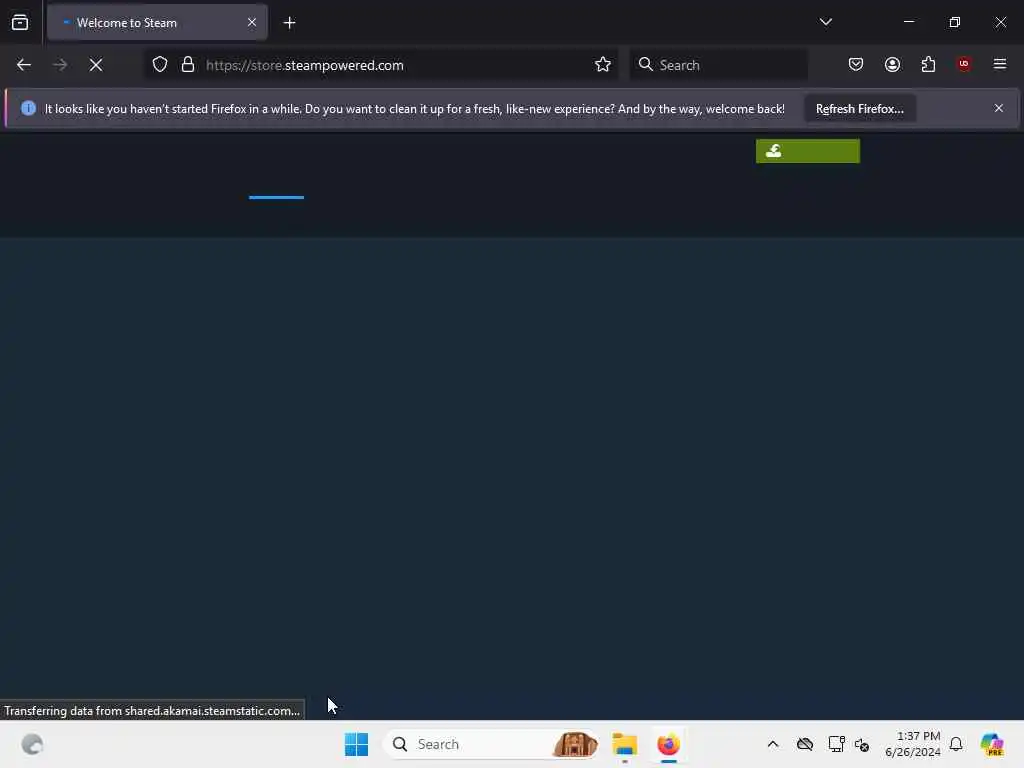The height and width of the screenshot is (768, 1024).
Task: Select the Welcome to Steam tab
Action: tap(157, 23)
